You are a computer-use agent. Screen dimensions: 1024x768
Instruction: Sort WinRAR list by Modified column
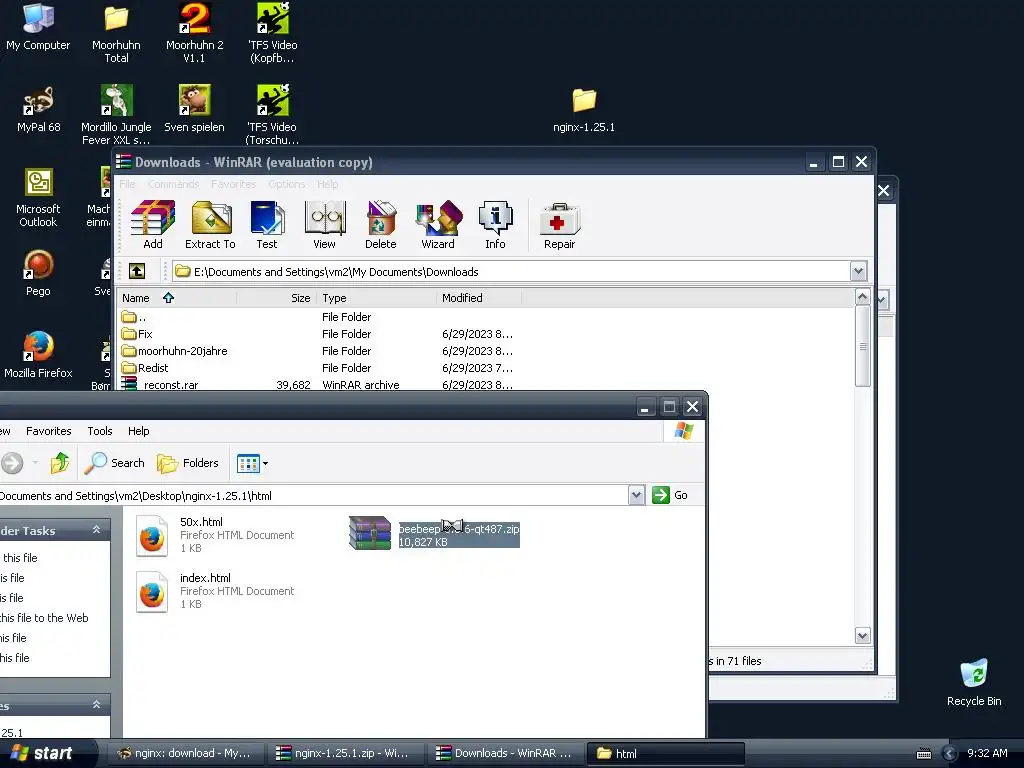(x=479, y=298)
